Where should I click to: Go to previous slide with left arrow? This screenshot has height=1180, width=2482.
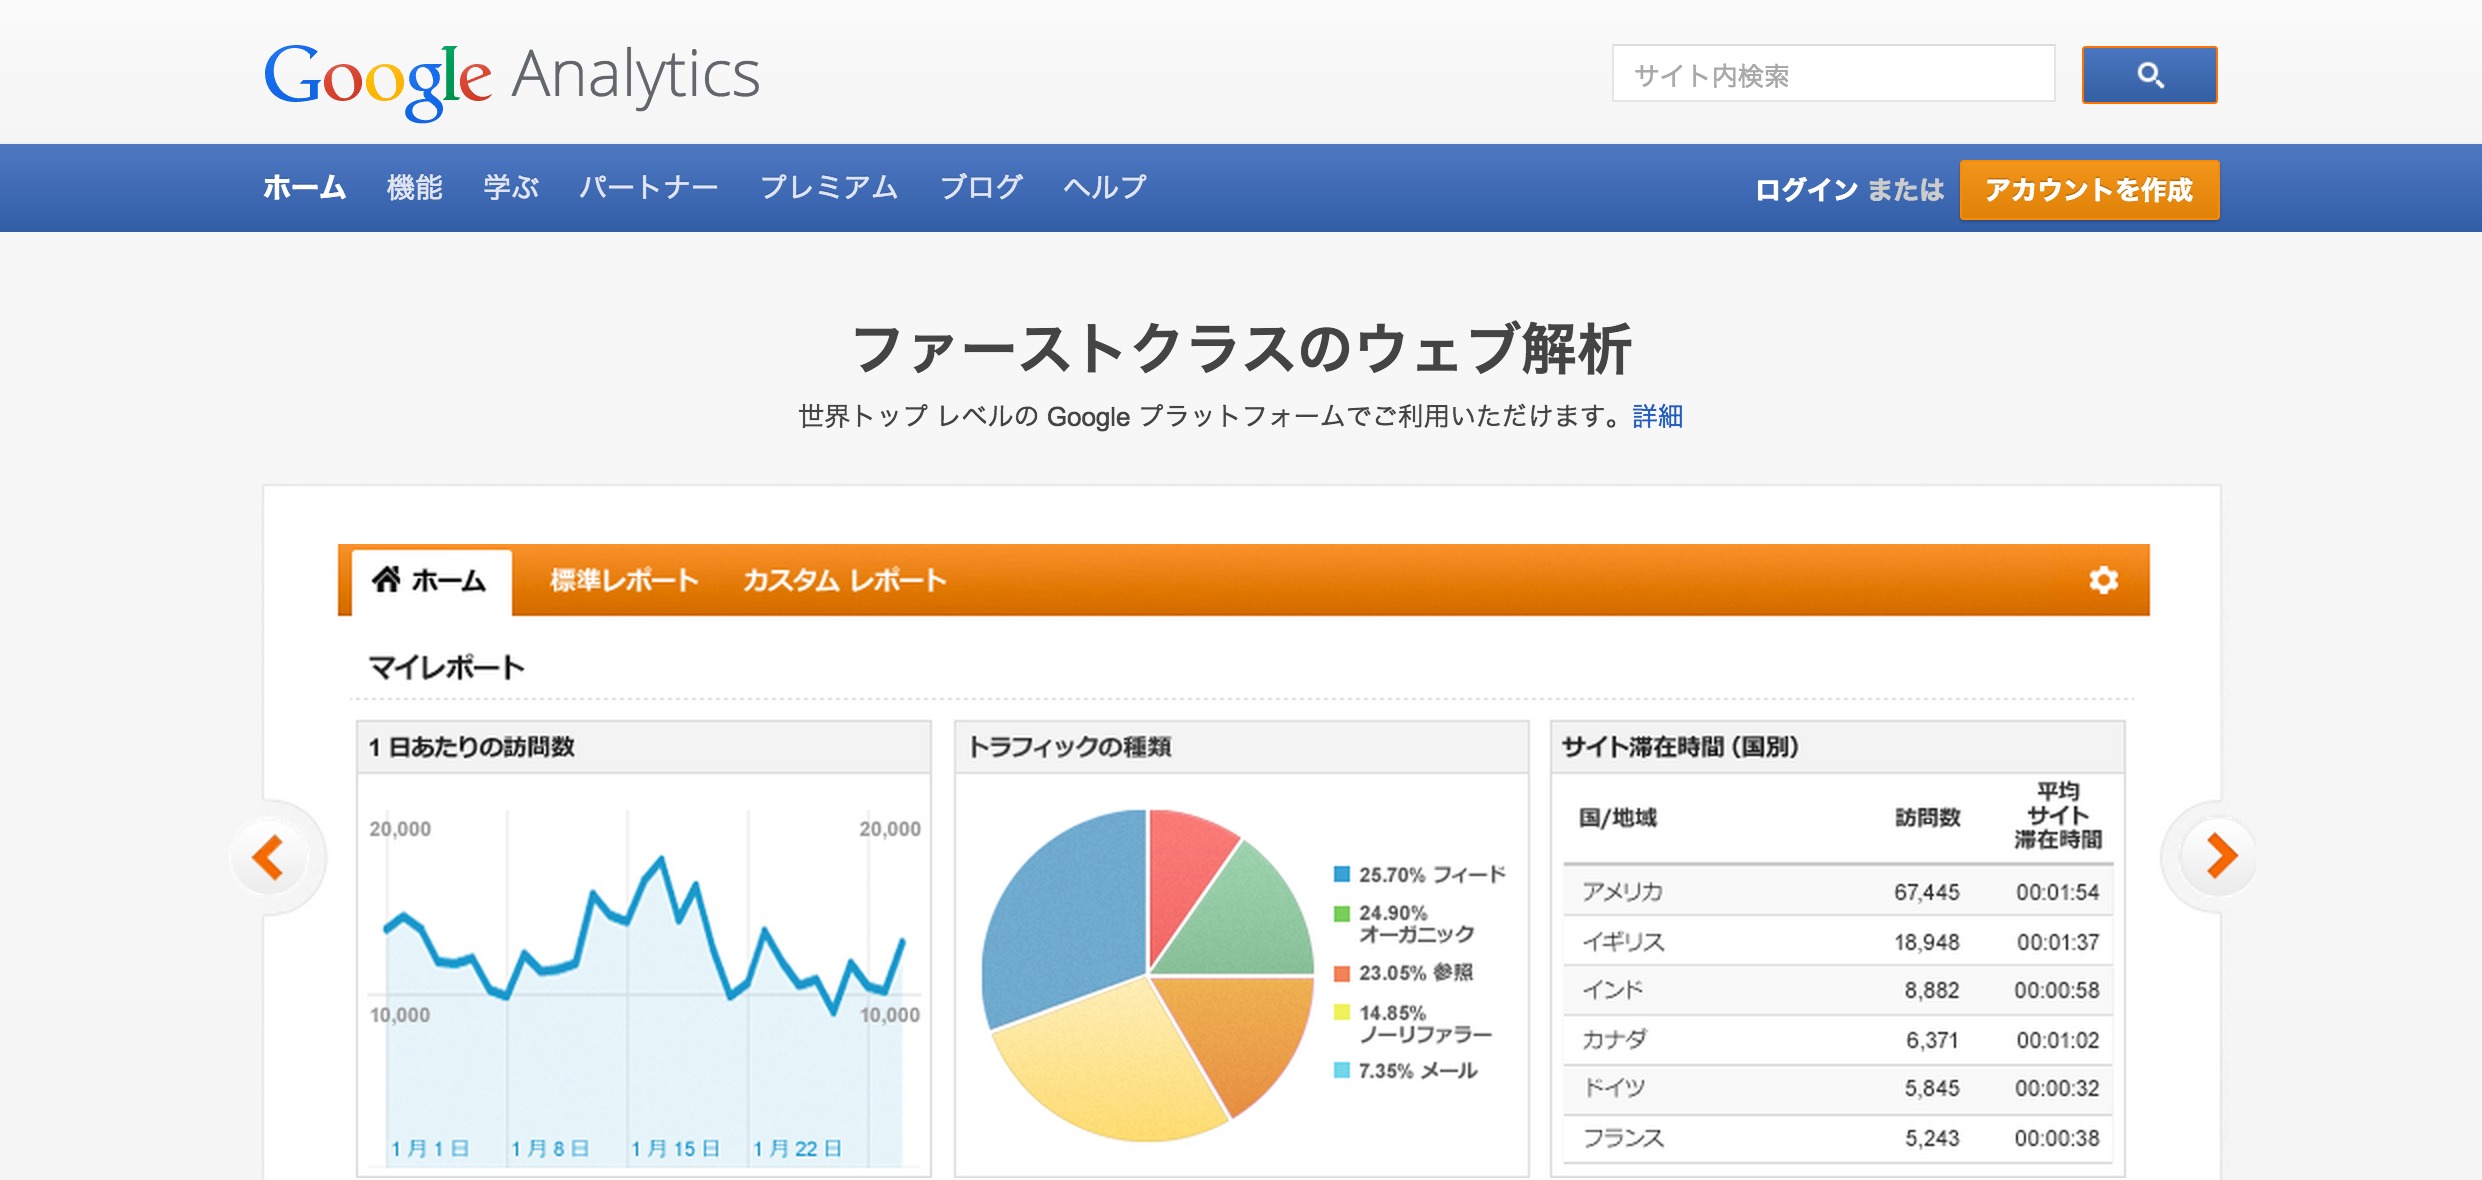(x=269, y=857)
